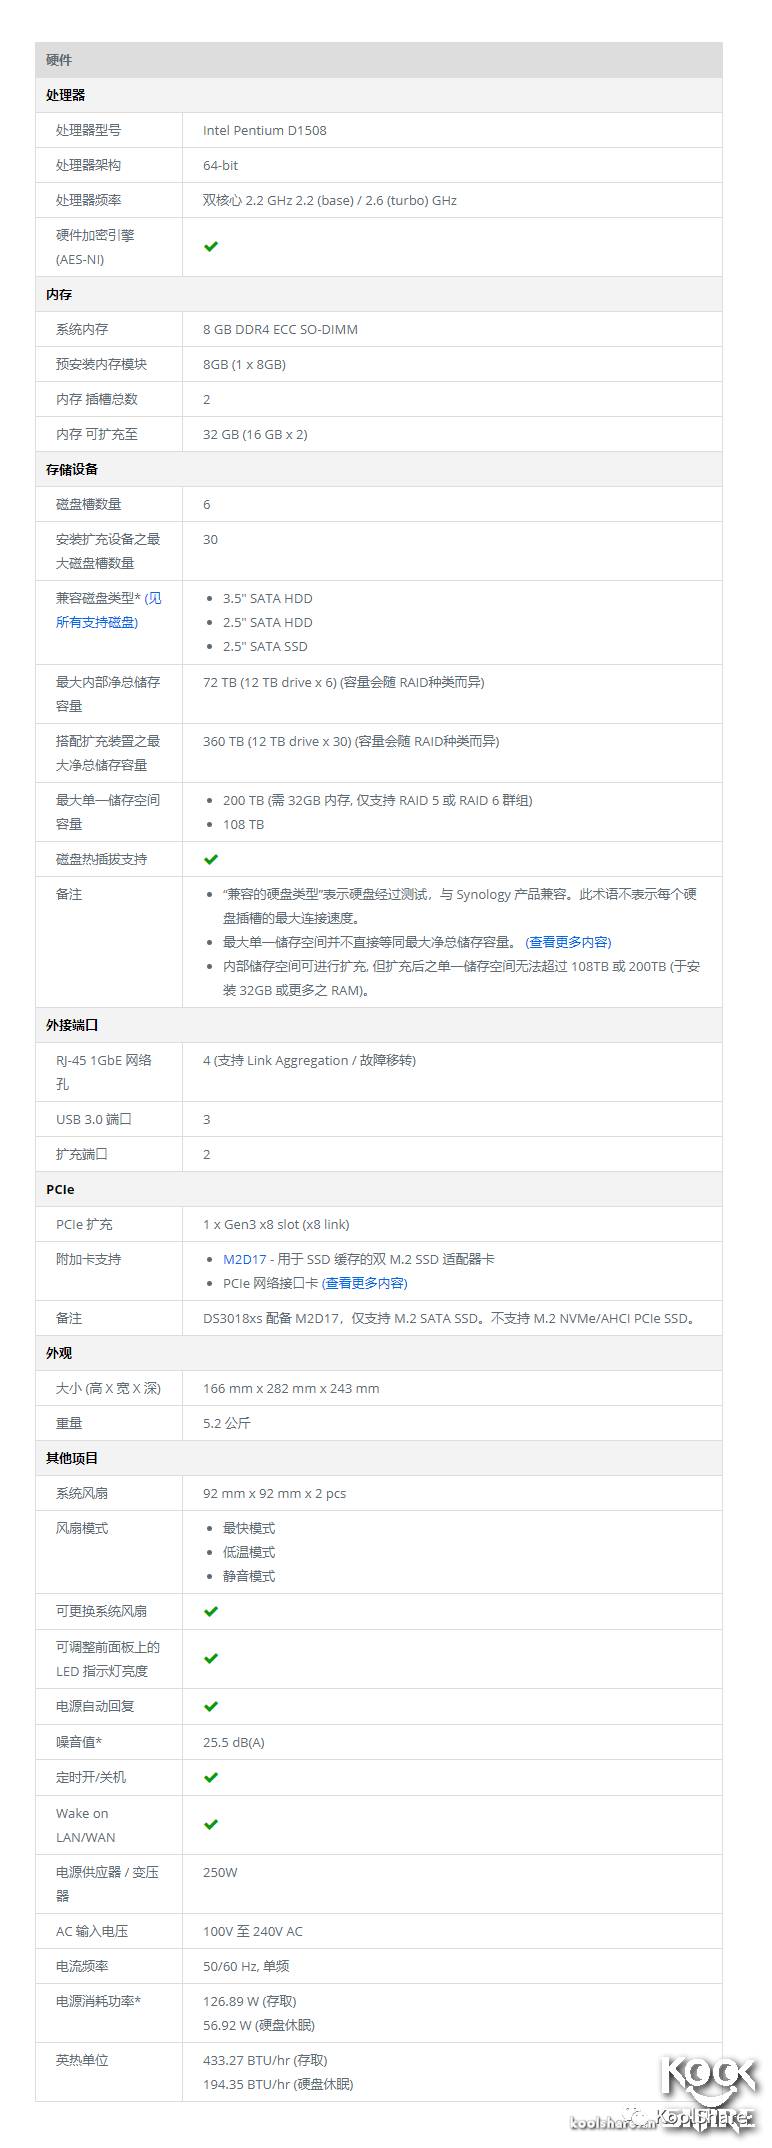Click the 25.5 dB(A) noise value
This screenshot has width=772, height=2148.
pyautogui.click(x=234, y=1742)
